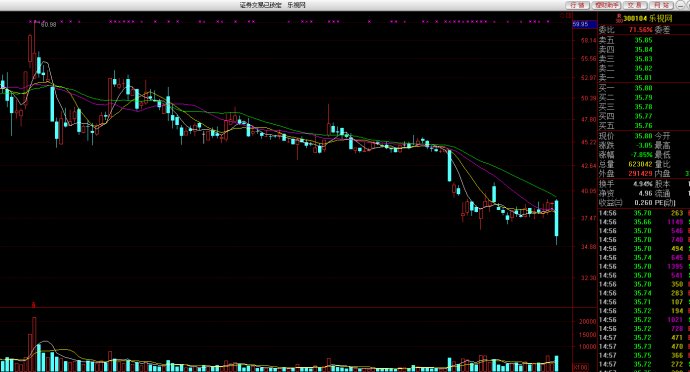This screenshot has height=372, width=690.
Task: Select the 买一 35.80 bid row
Action: pos(643,88)
